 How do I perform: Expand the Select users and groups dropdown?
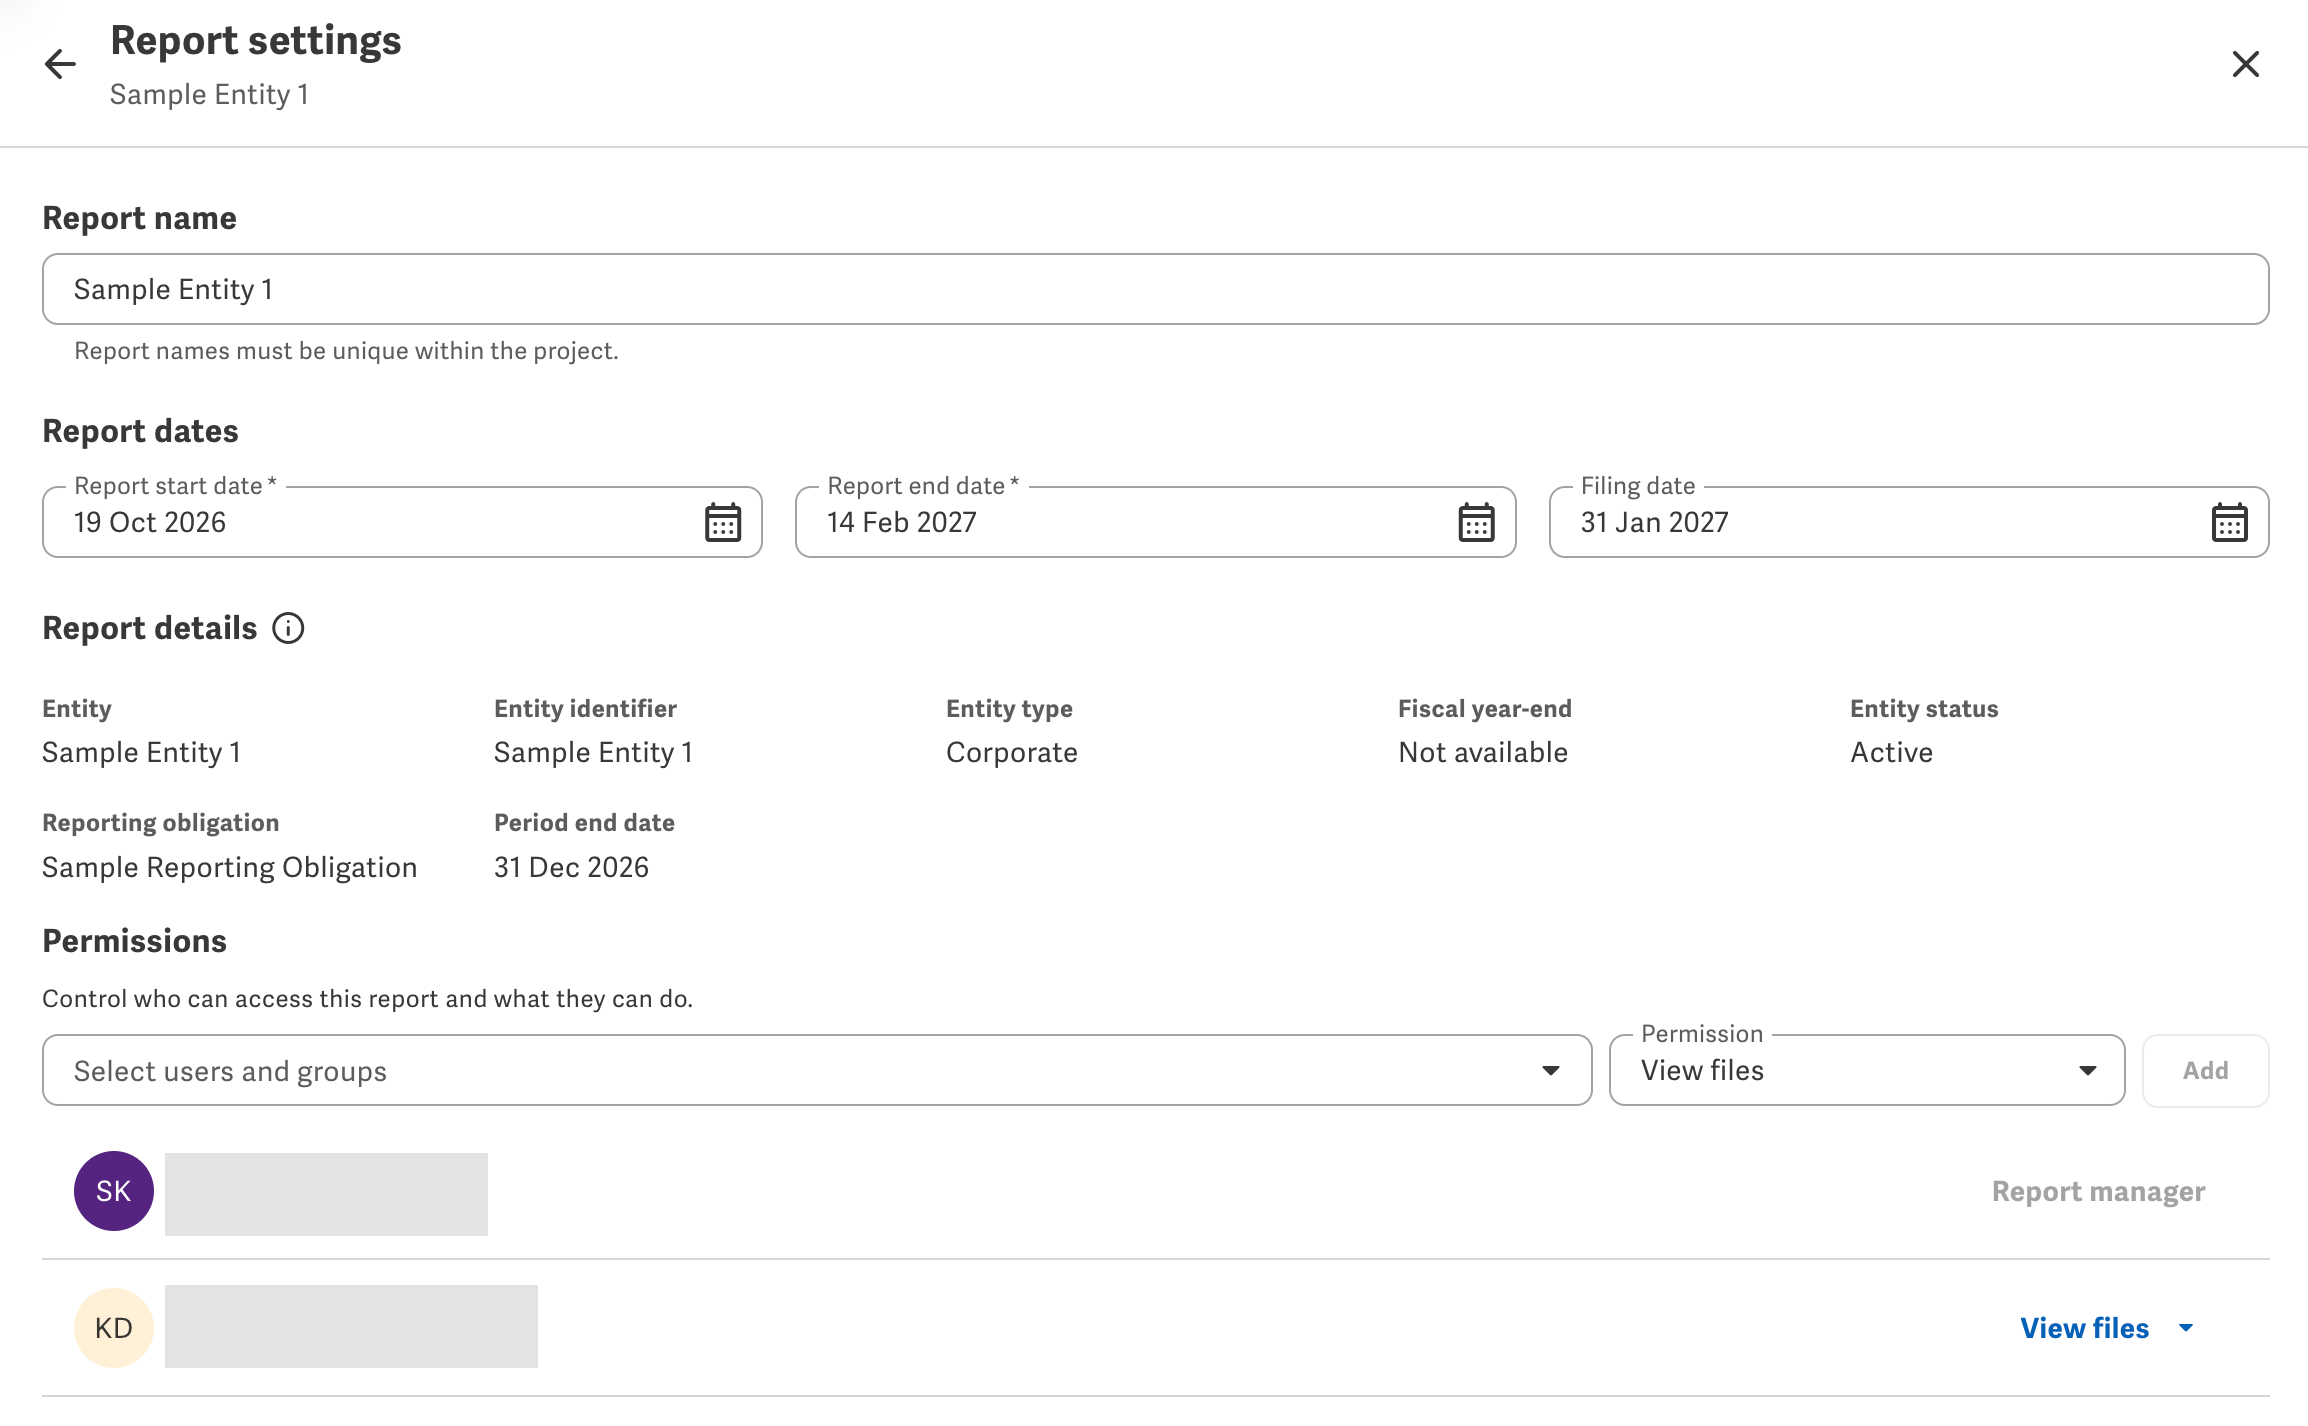coord(817,1070)
